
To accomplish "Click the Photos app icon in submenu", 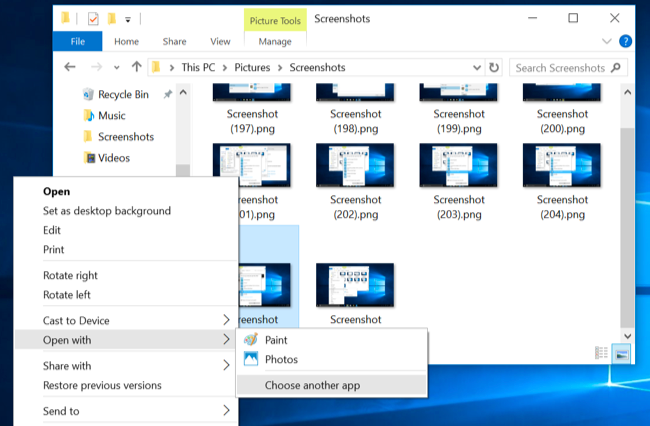I will coord(251,360).
